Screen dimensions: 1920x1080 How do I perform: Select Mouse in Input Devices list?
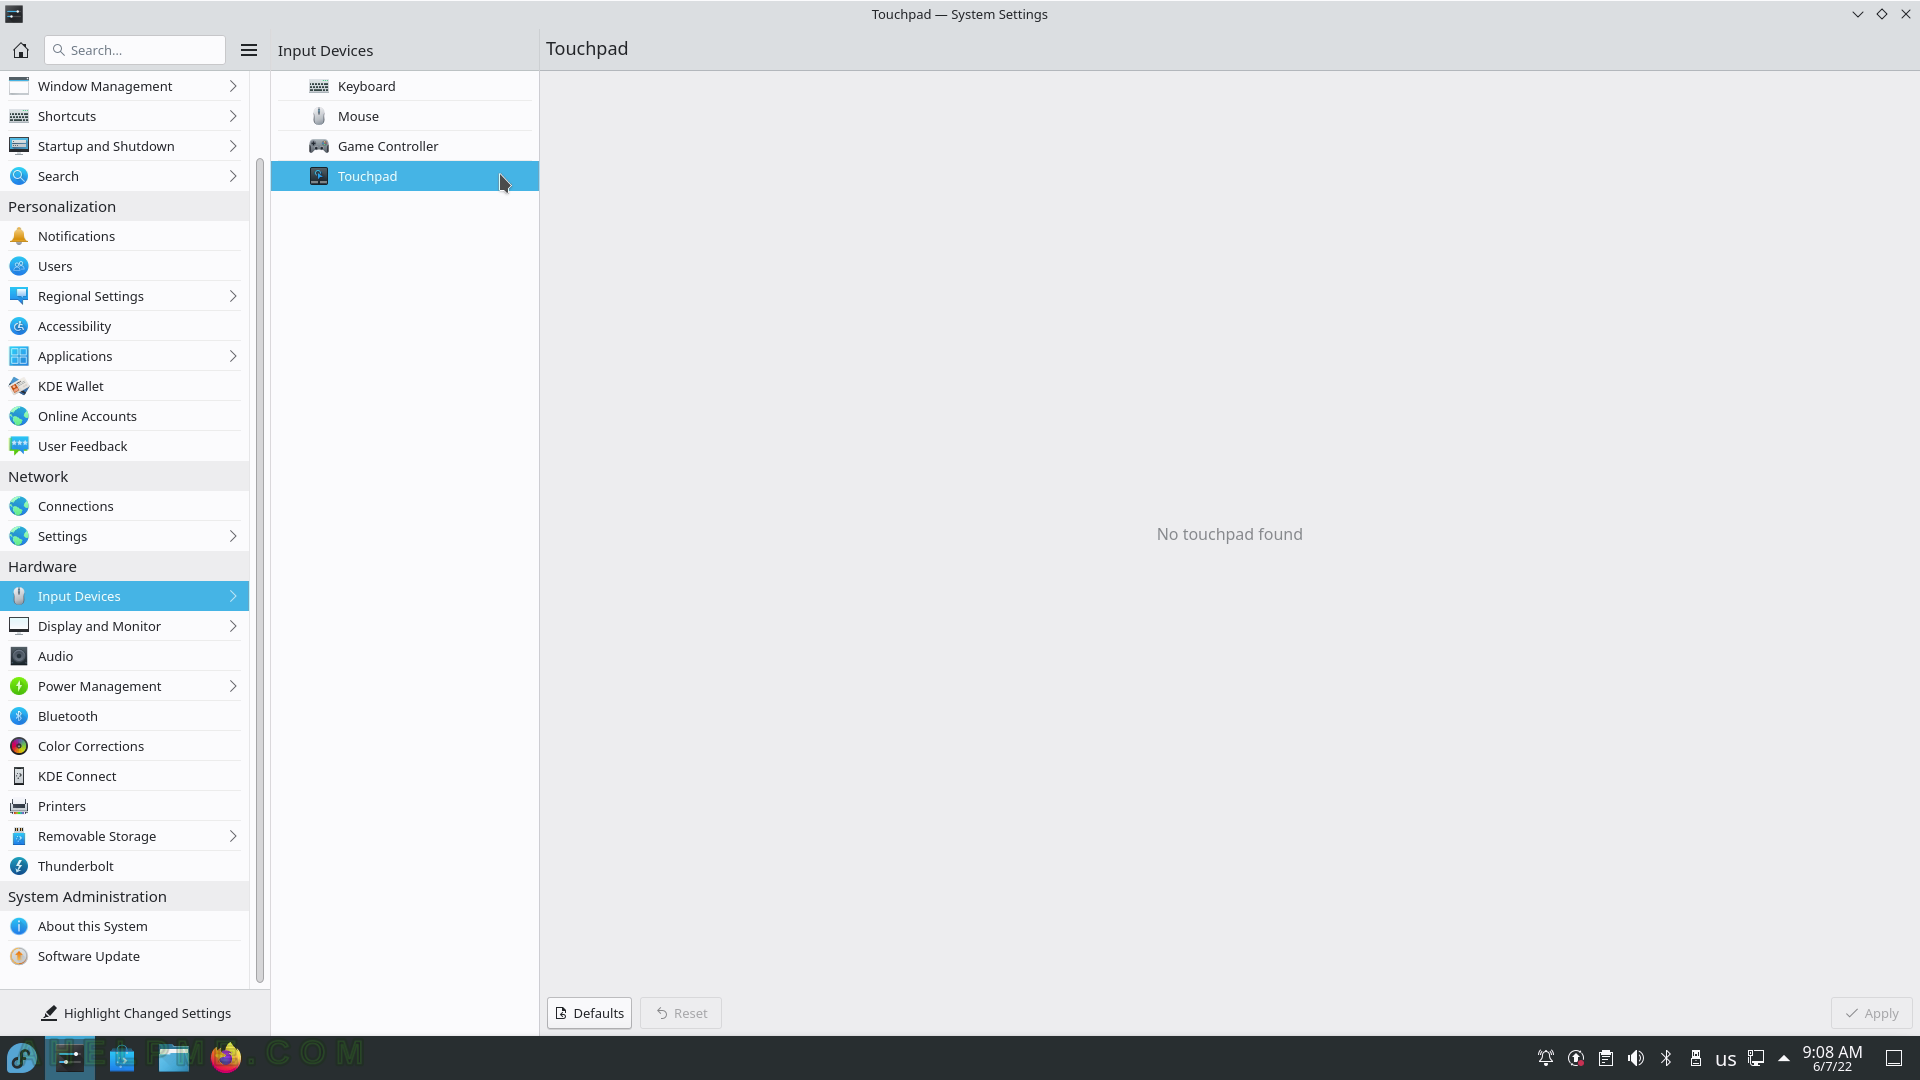pyautogui.click(x=405, y=116)
